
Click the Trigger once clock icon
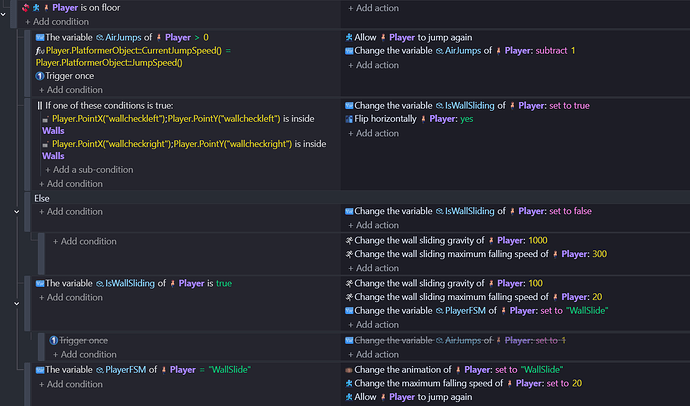[40, 76]
